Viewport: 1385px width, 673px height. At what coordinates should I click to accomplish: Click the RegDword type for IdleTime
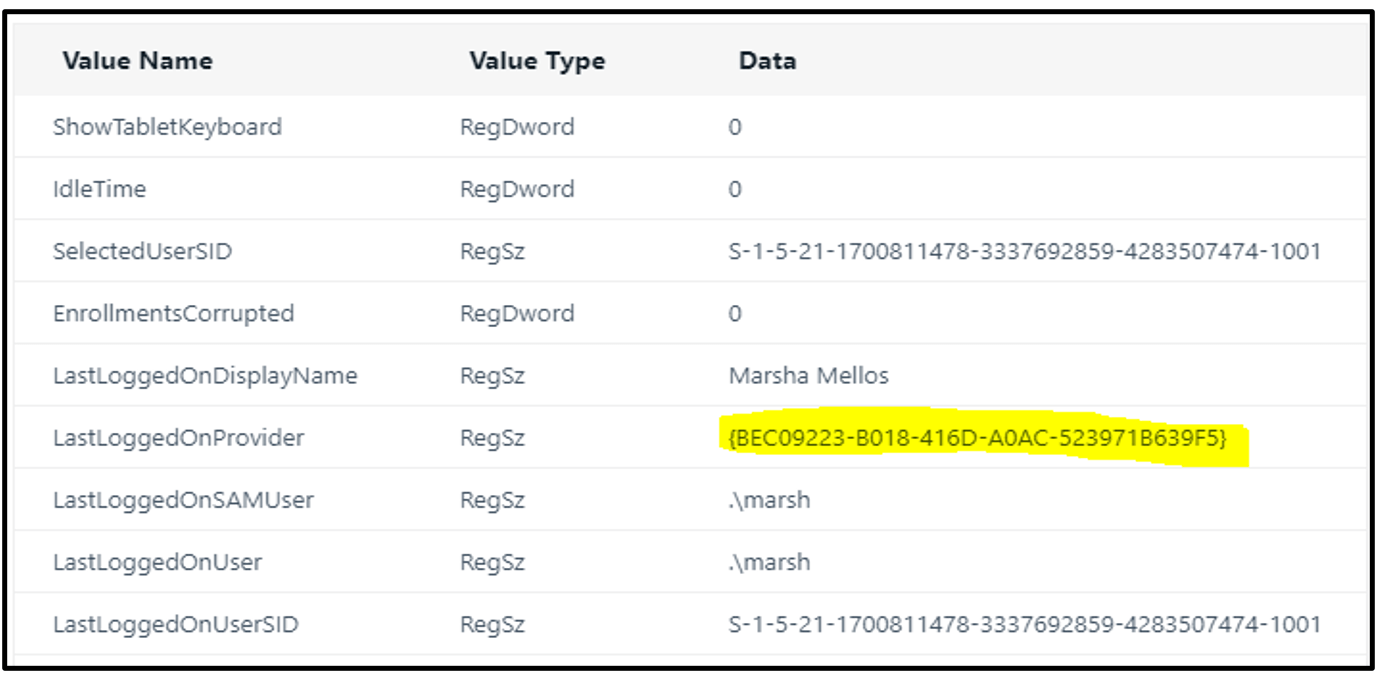pyautogui.click(x=517, y=189)
